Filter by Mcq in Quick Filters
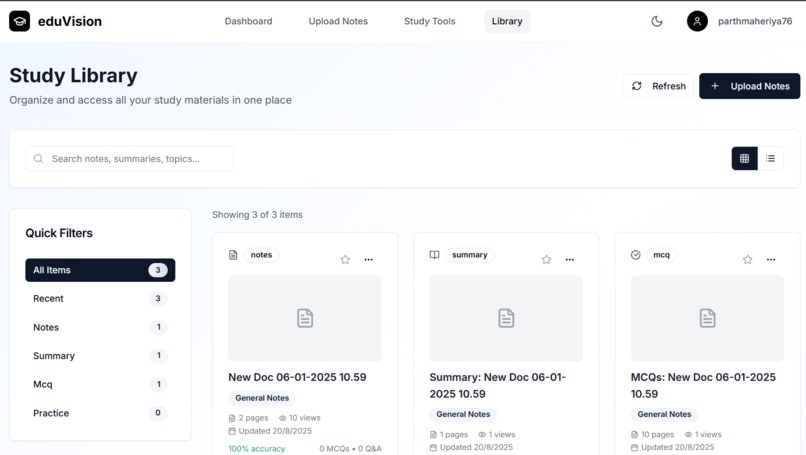Screen dimensions: 806x455 (x=100, y=384)
